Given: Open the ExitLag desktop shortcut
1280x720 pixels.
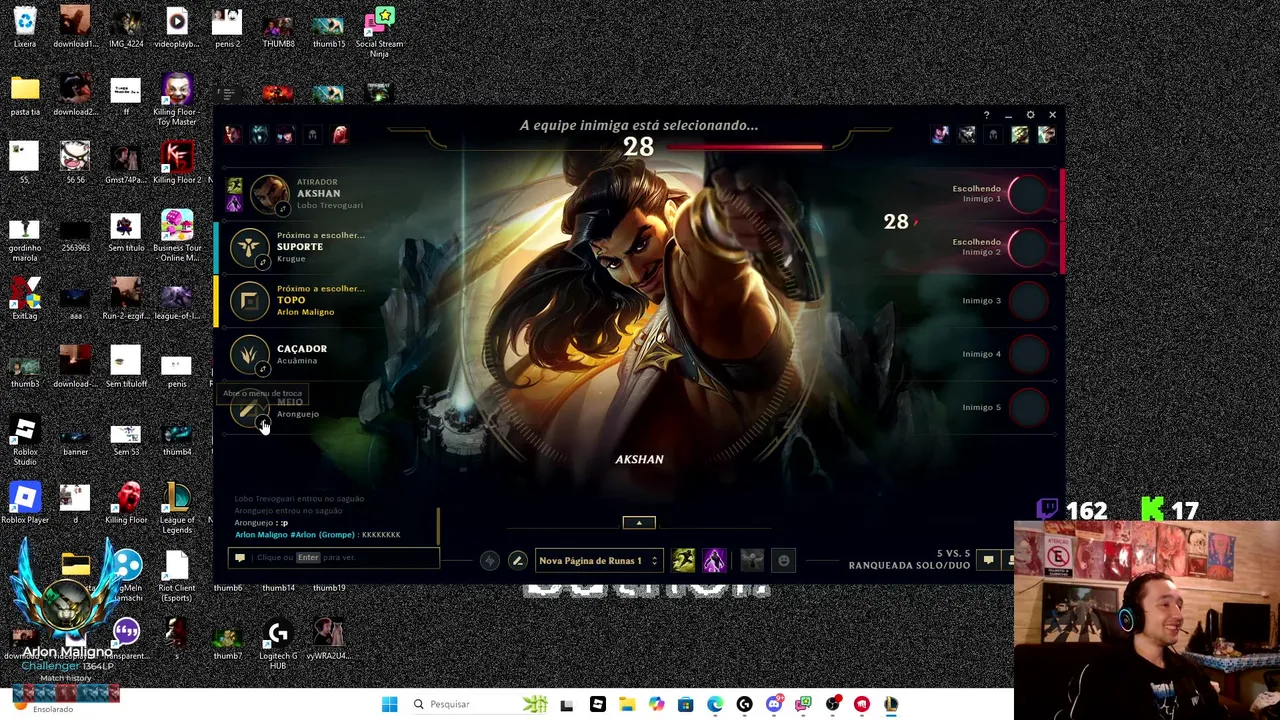Looking at the screenshot, I should pos(25,300).
